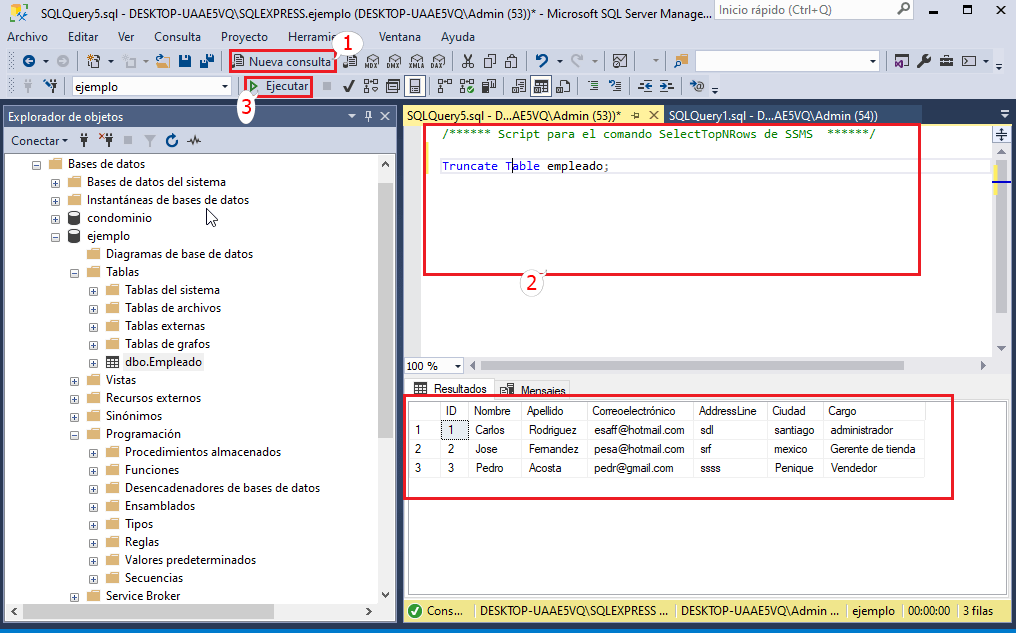The height and width of the screenshot is (633, 1016).
Task: Collapse the Tablas tree node
Action: tap(73, 271)
